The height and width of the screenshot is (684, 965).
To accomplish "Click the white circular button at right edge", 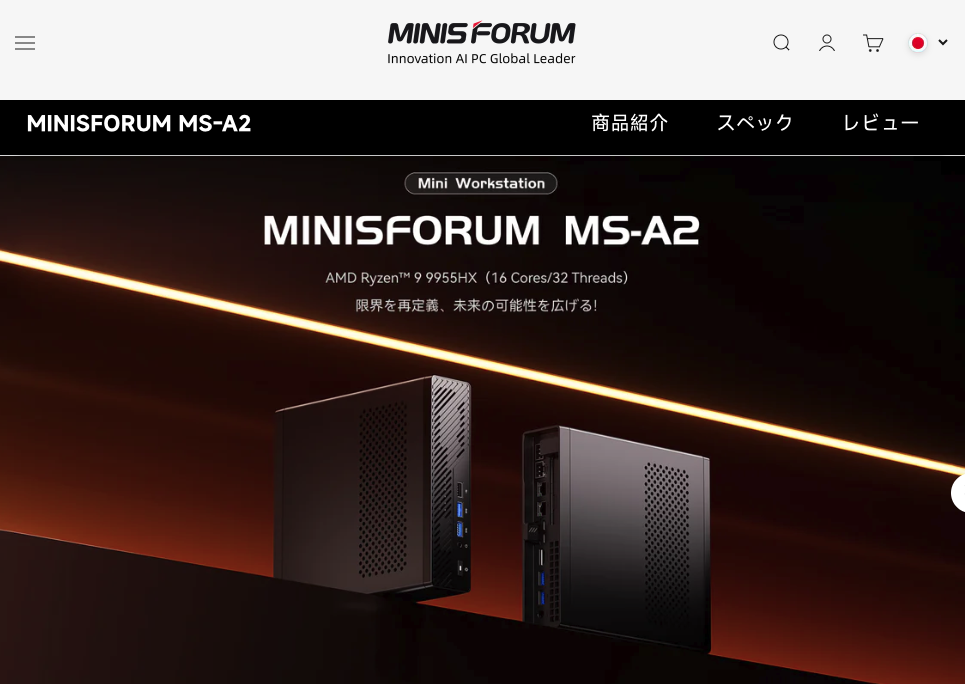I will pyautogui.click(x=958, y=493).
